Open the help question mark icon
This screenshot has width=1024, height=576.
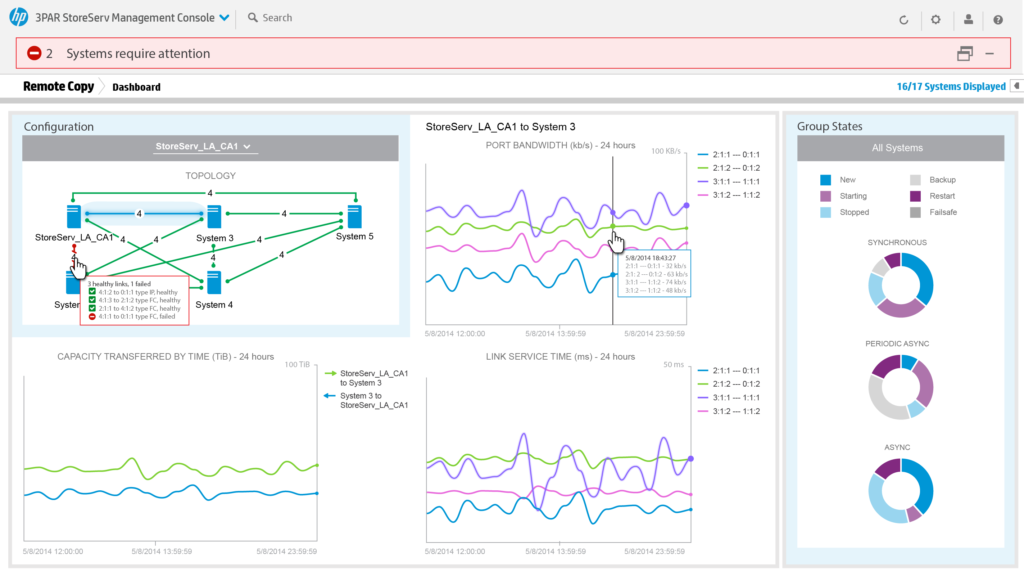tap(998, 20)
